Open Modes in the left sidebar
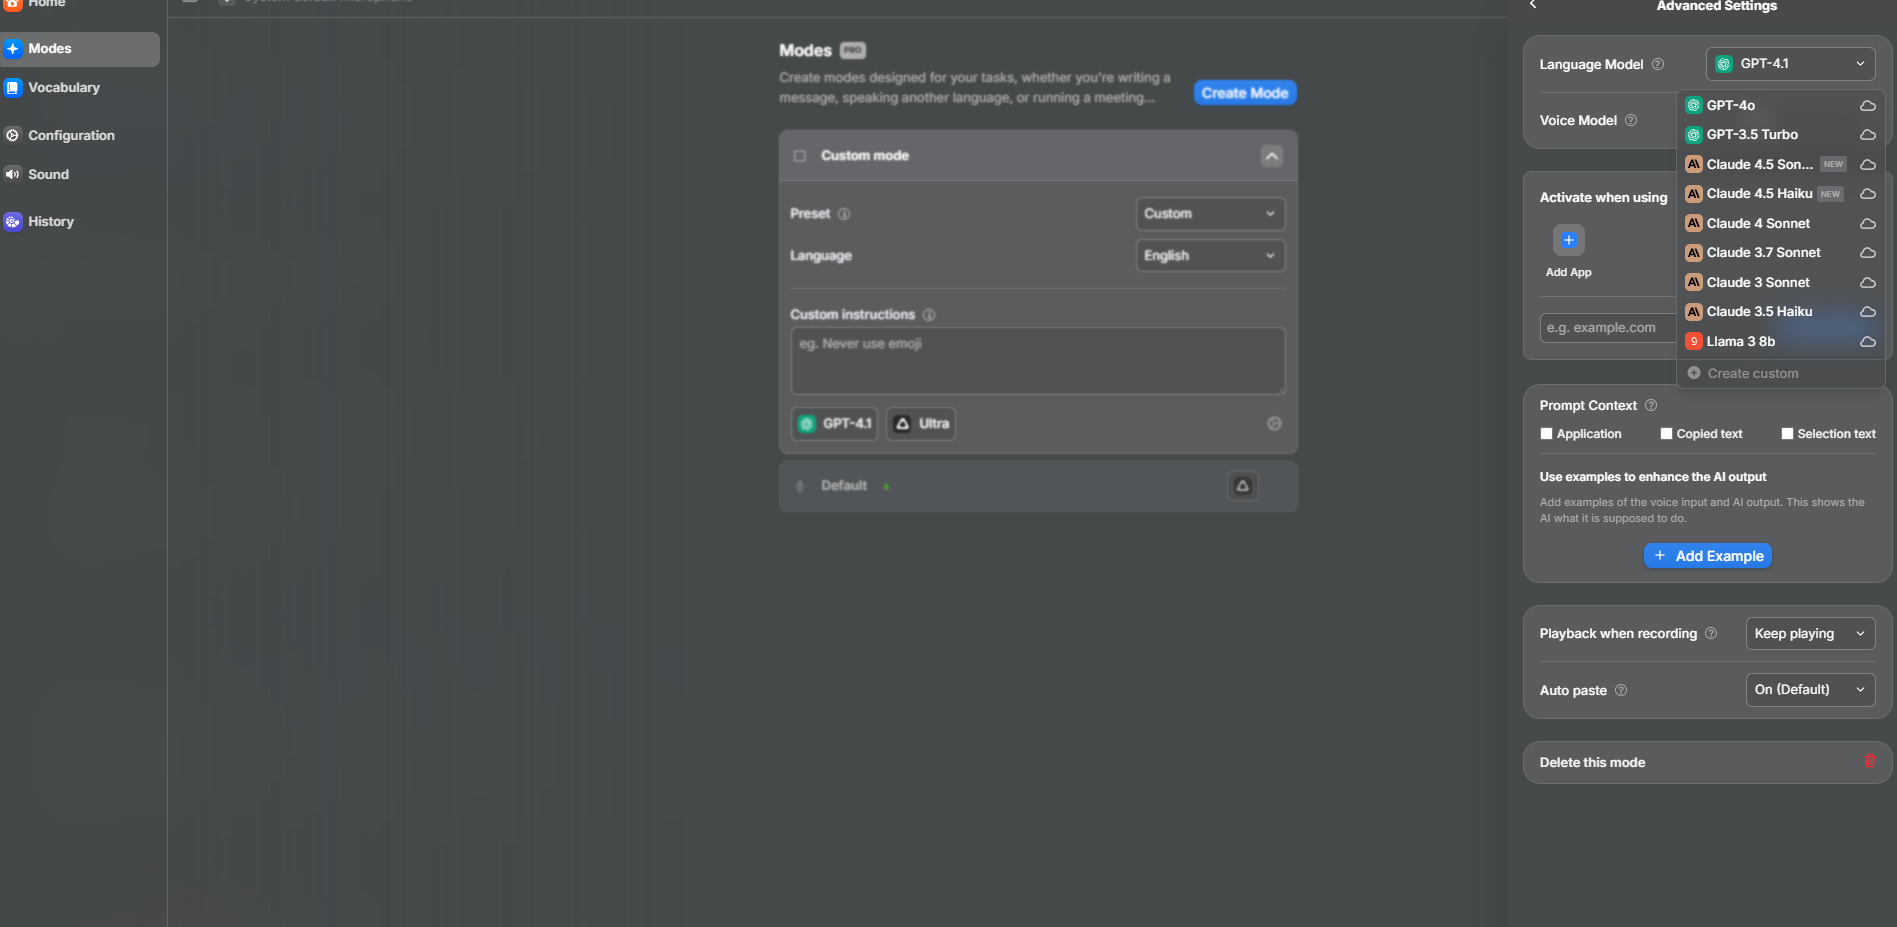Screen dimensions: 1897x927 pos(80,49)
